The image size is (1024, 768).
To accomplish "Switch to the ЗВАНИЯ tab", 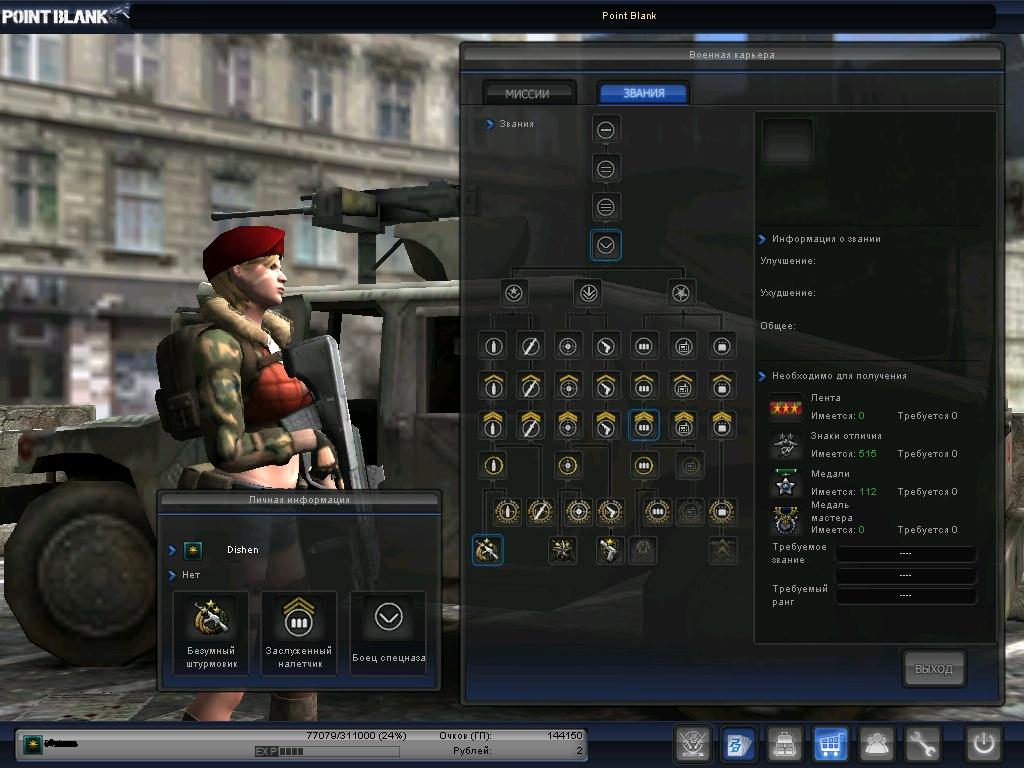I will [643, 93].
